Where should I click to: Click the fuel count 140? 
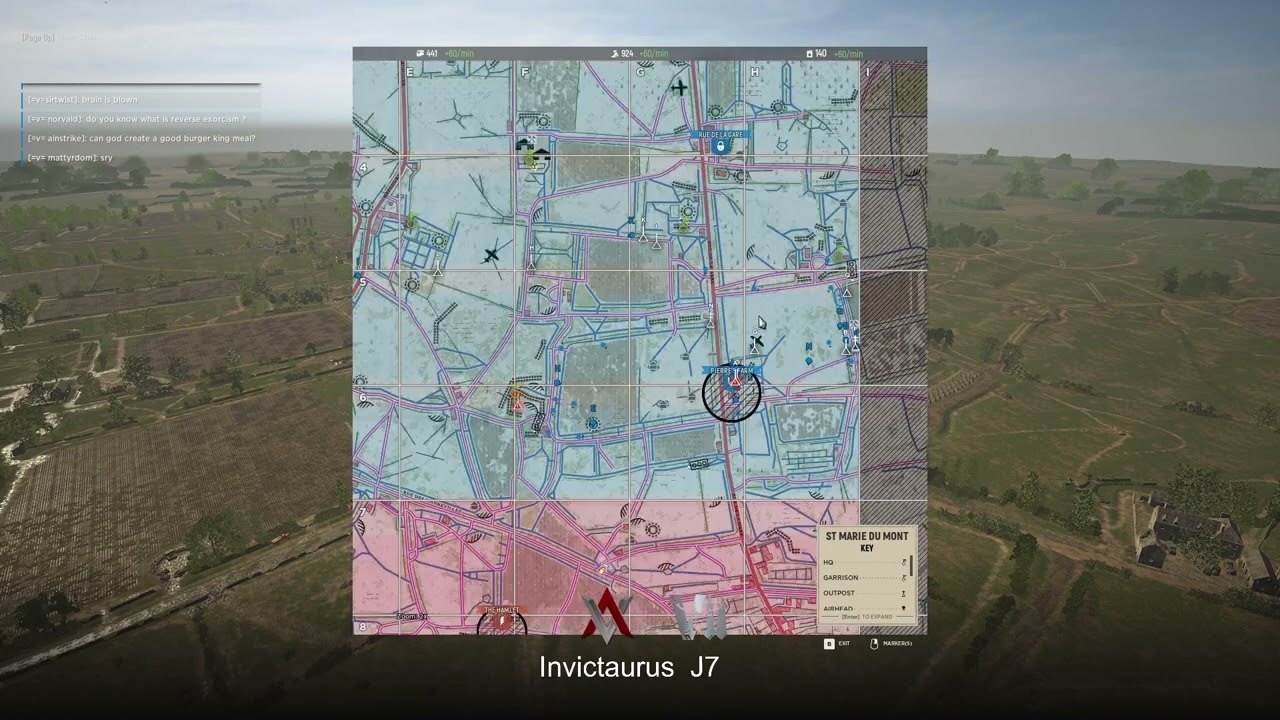[821, 53]
